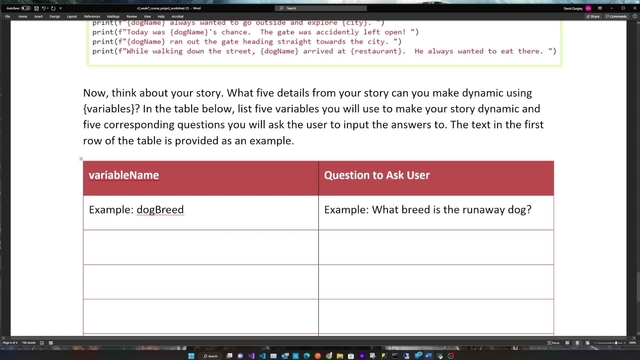Open the Windows Start menu
Screen dimensions: 640x360
point(191,356)
